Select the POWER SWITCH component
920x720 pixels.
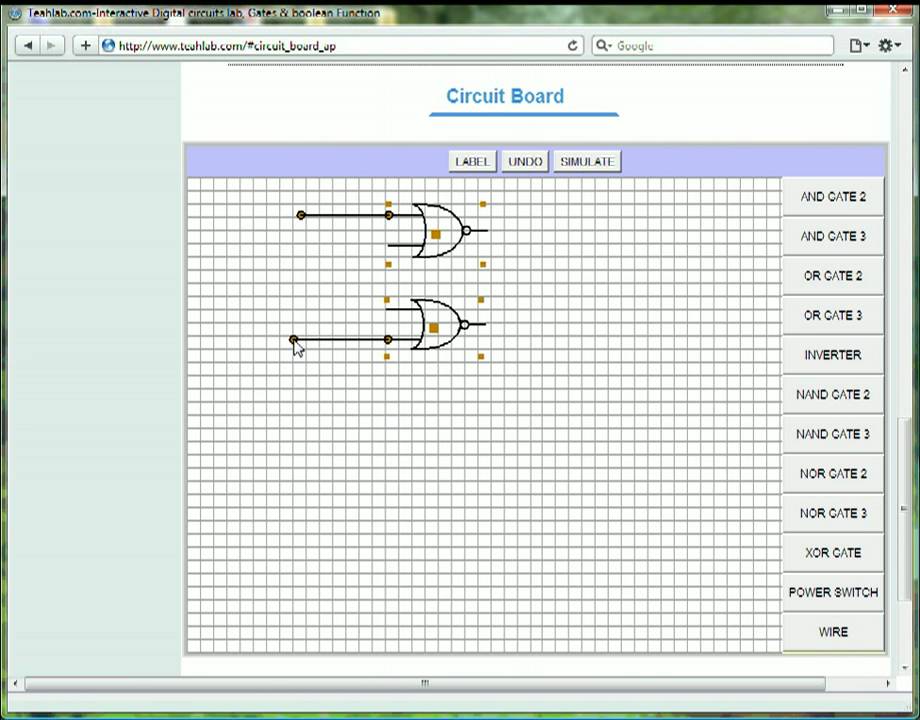[833, 592]
